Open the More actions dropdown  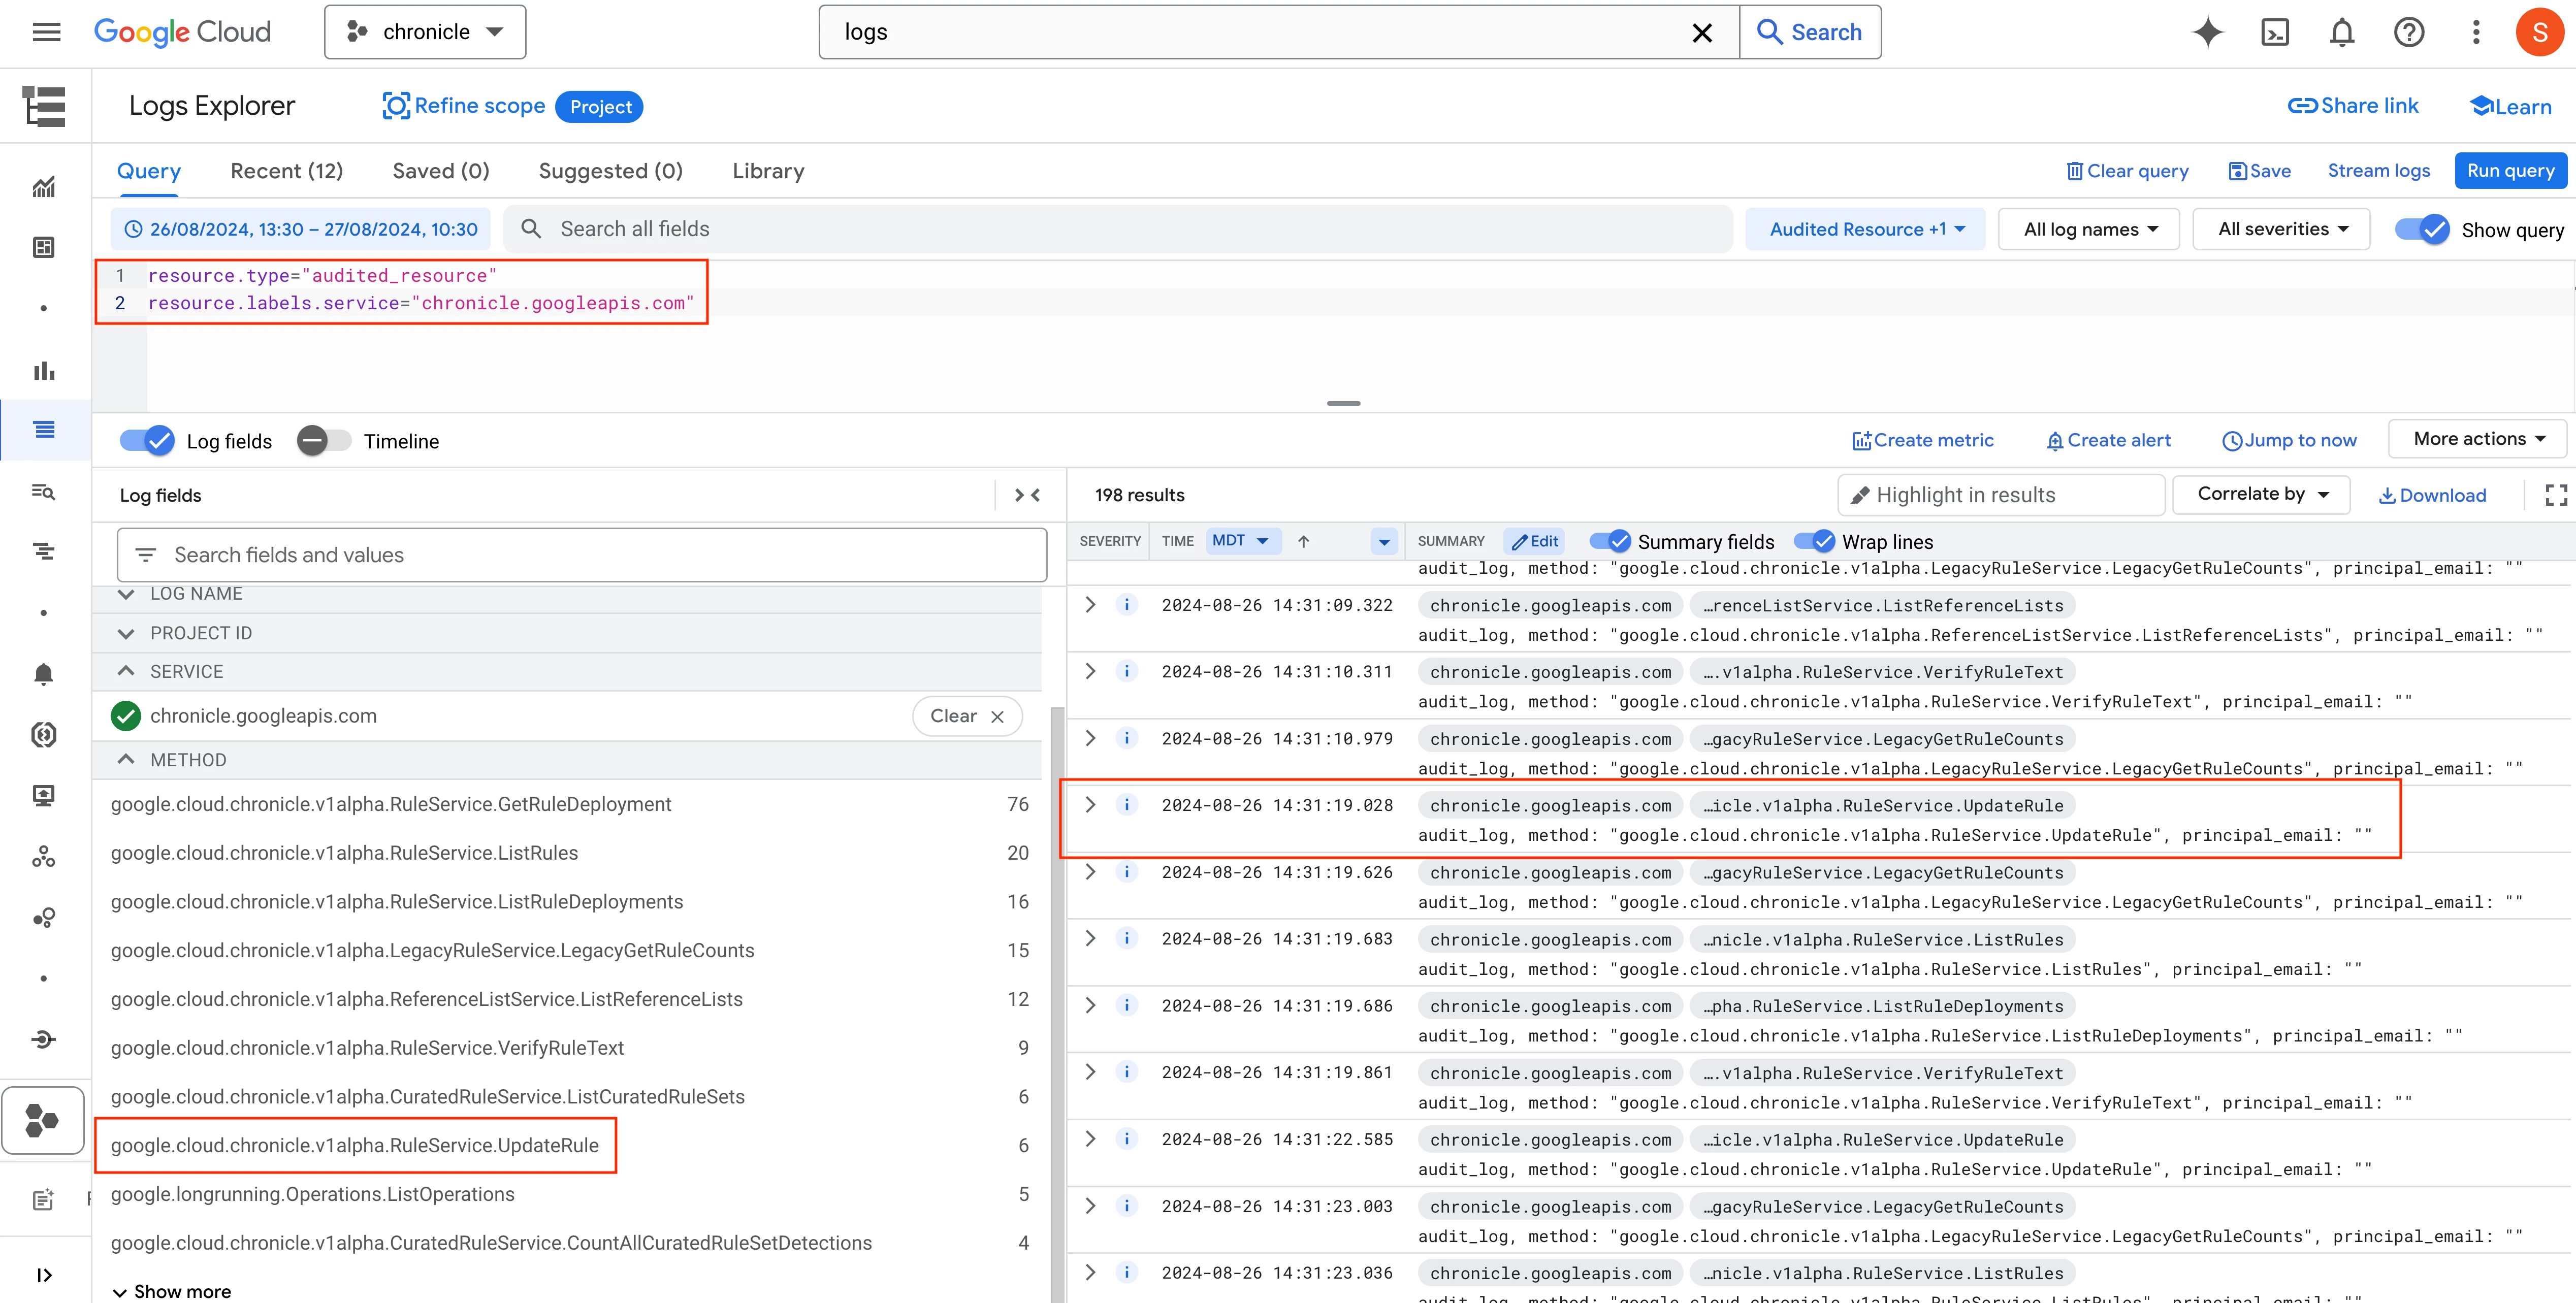point(2478,439)
